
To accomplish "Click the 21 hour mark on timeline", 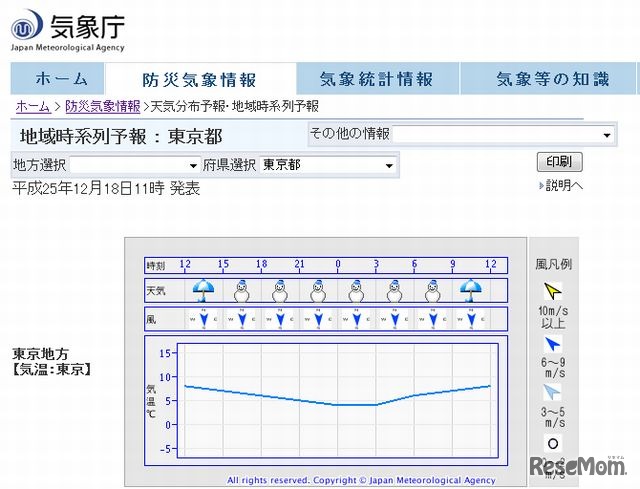I will [x=300, y=264].
